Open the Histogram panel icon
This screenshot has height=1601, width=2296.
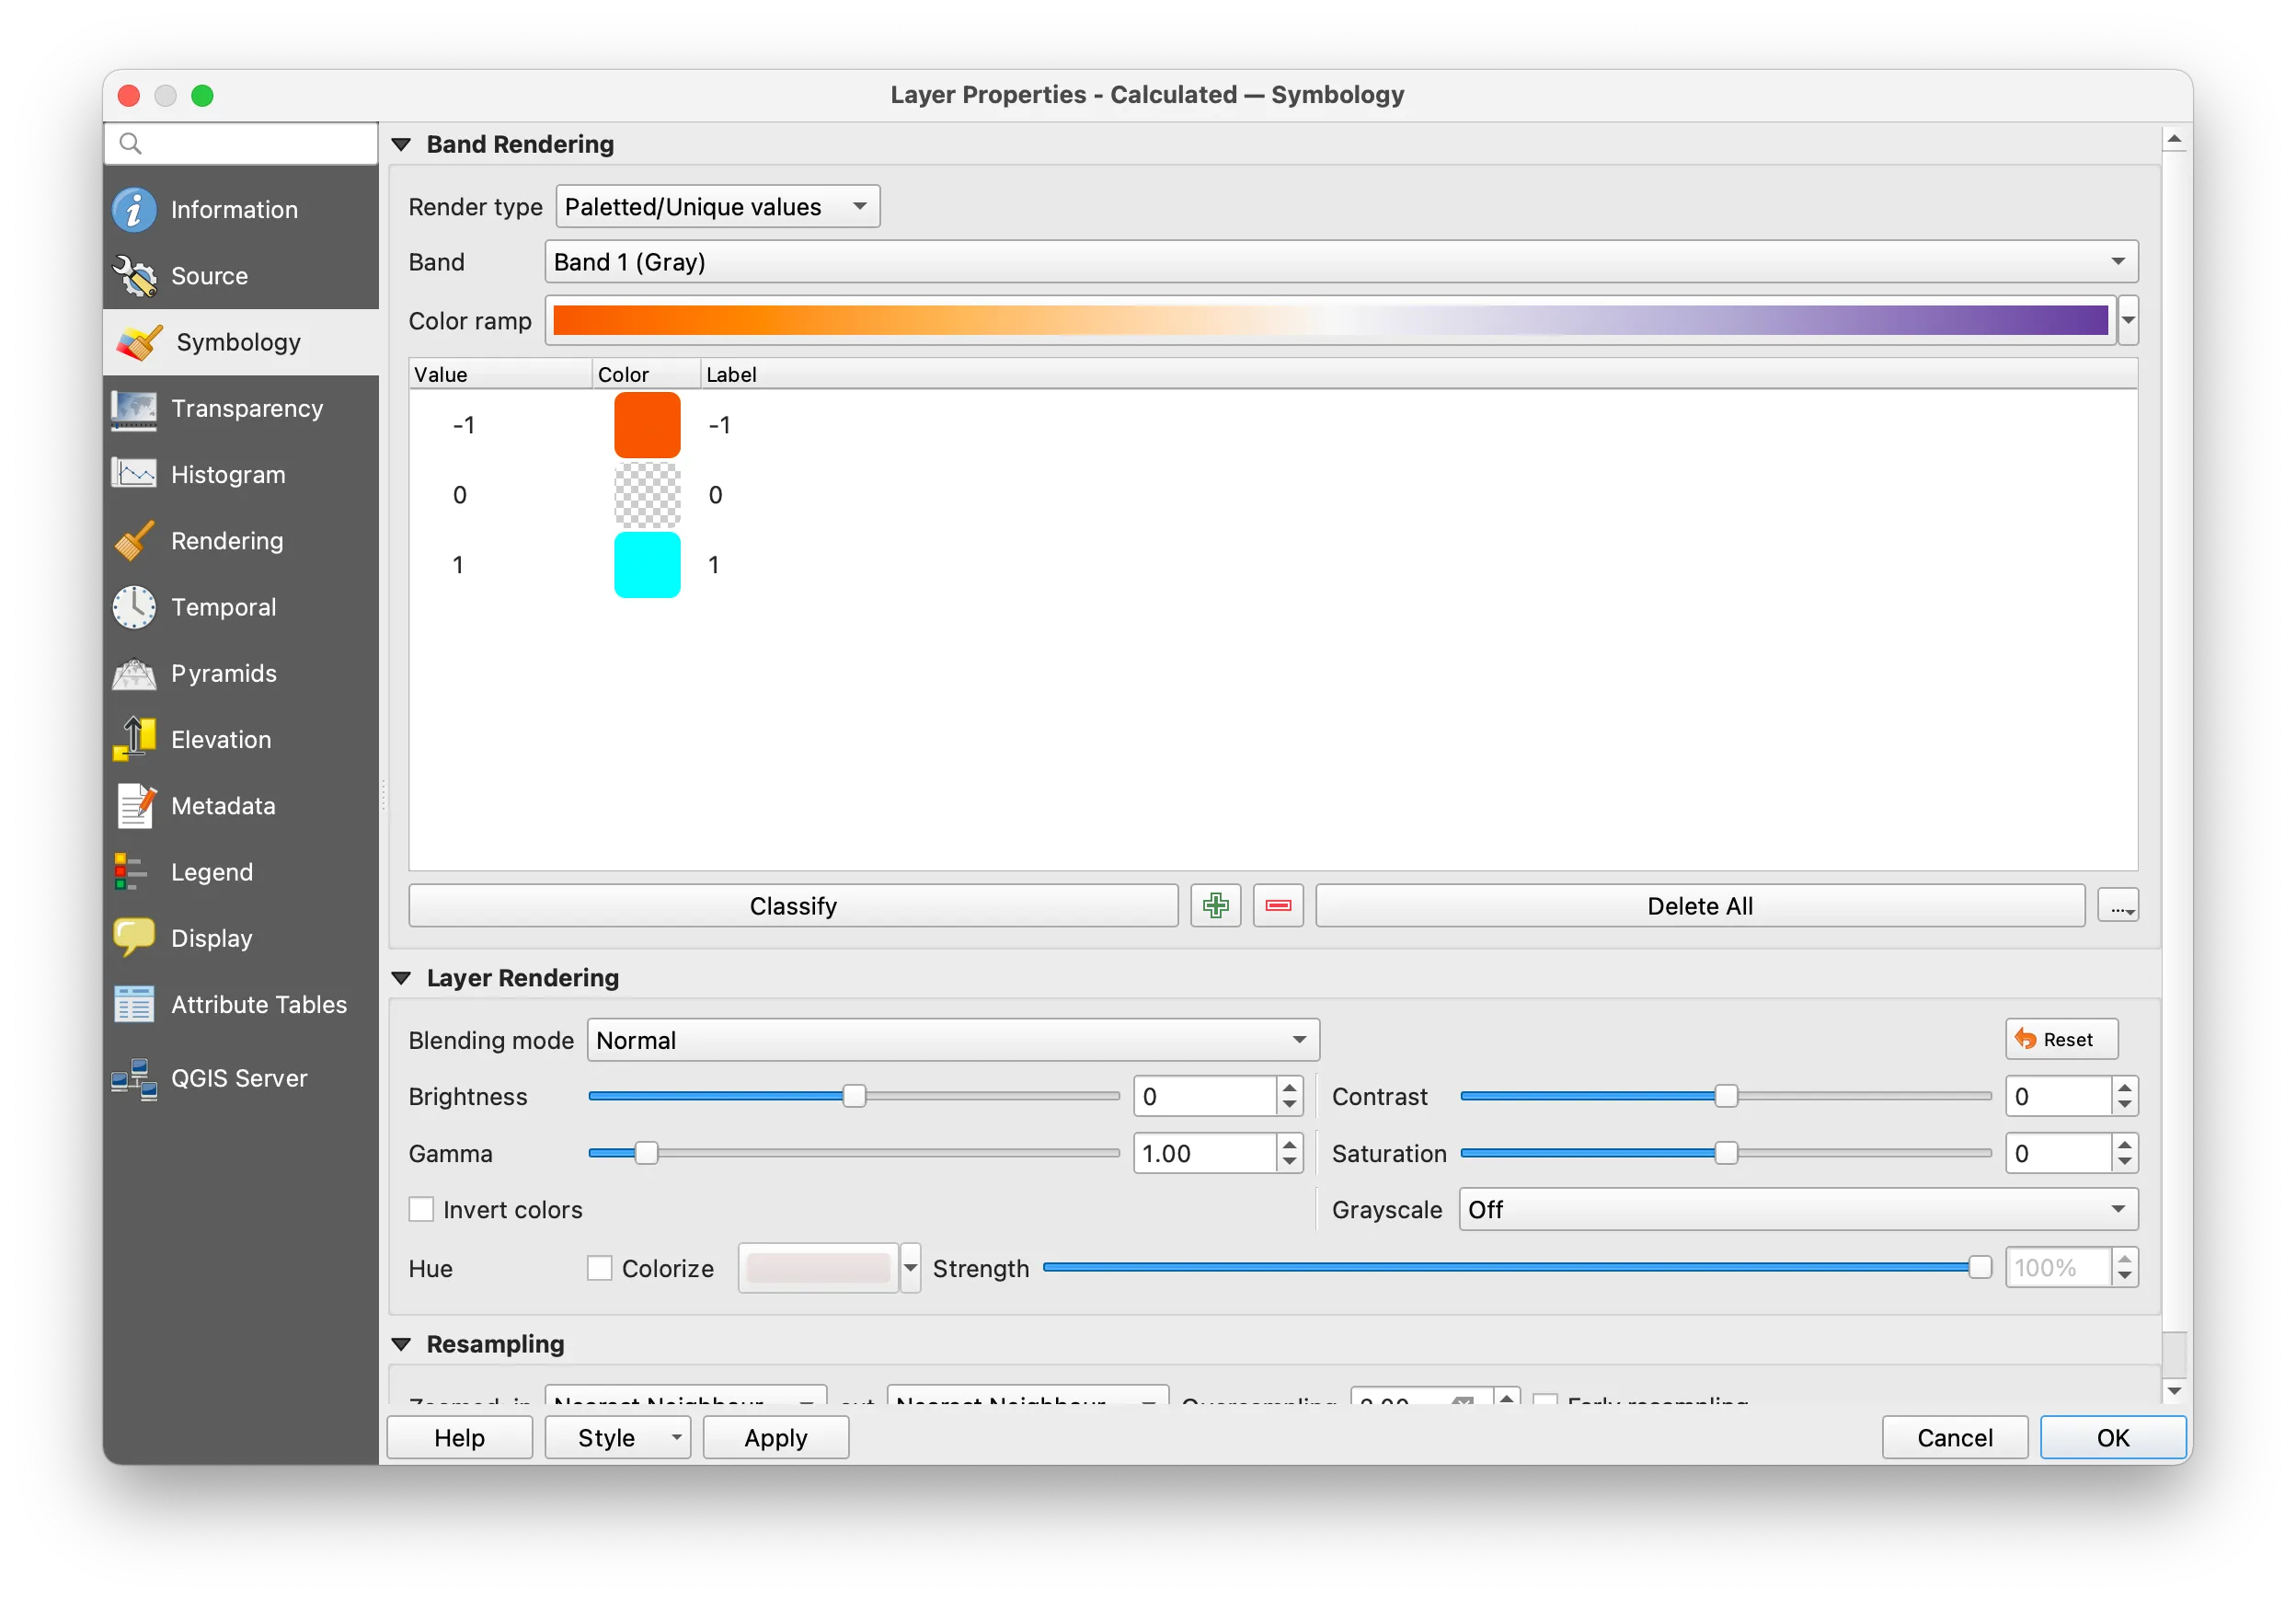tap(134, 474)
